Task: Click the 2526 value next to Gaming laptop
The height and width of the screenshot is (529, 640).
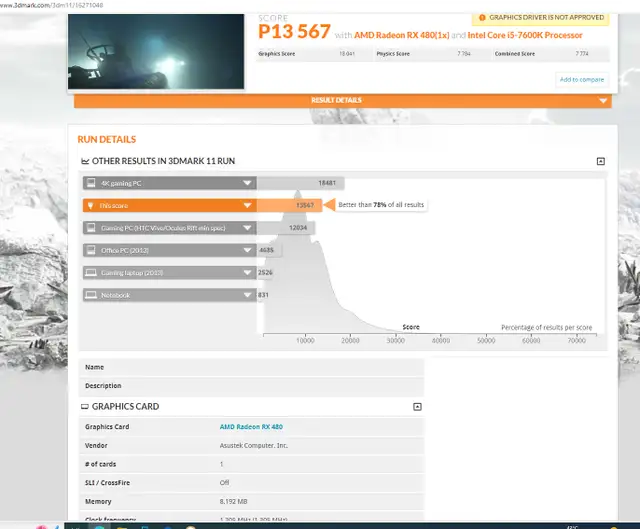Action: [x=265, y=272]
